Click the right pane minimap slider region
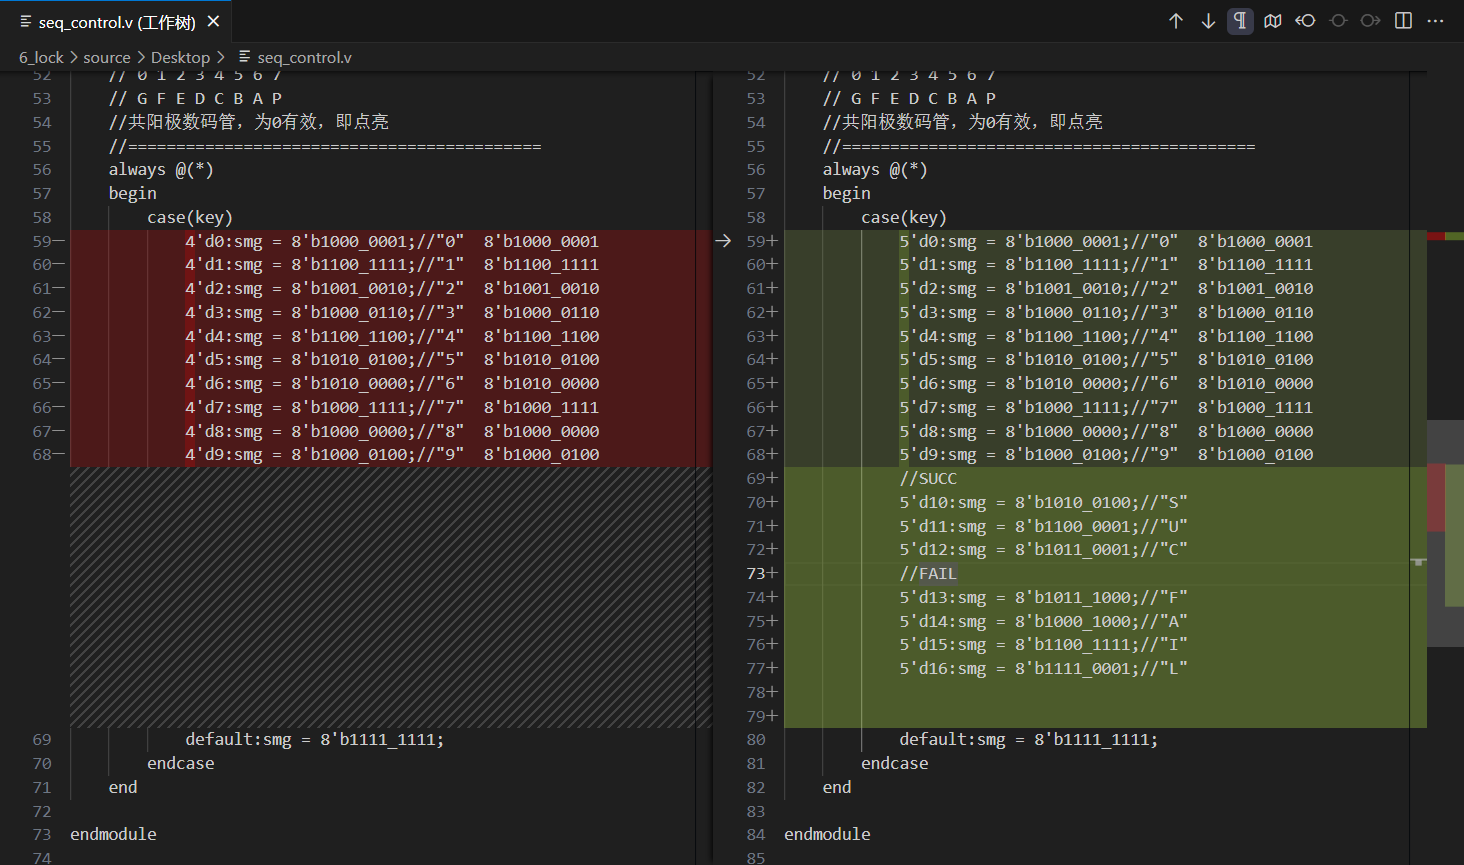 tap(1445, 533)
